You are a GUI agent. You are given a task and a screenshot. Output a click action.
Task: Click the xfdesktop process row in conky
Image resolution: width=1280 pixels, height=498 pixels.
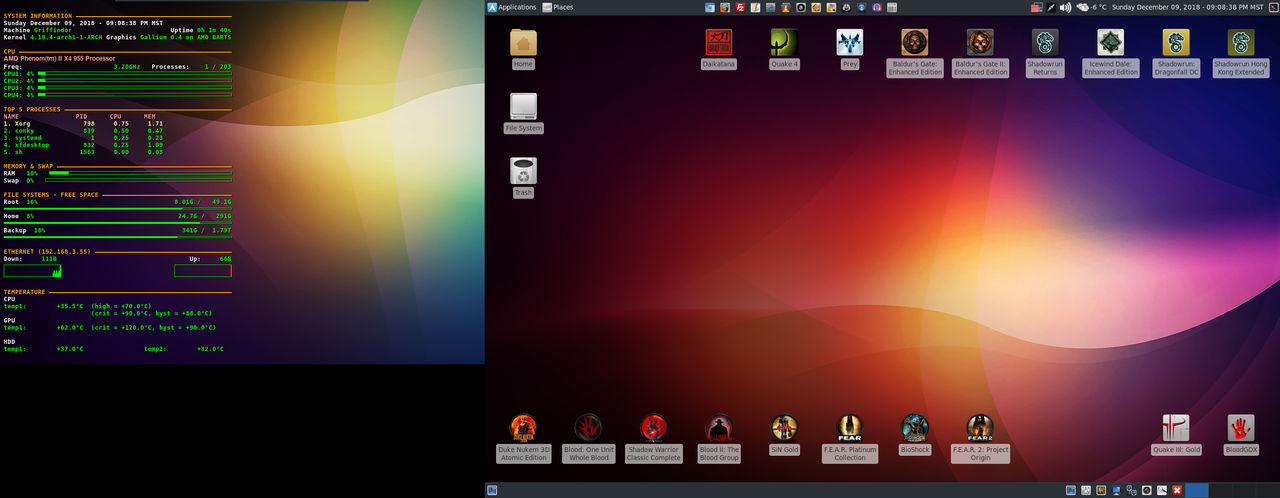coord(84,144)
